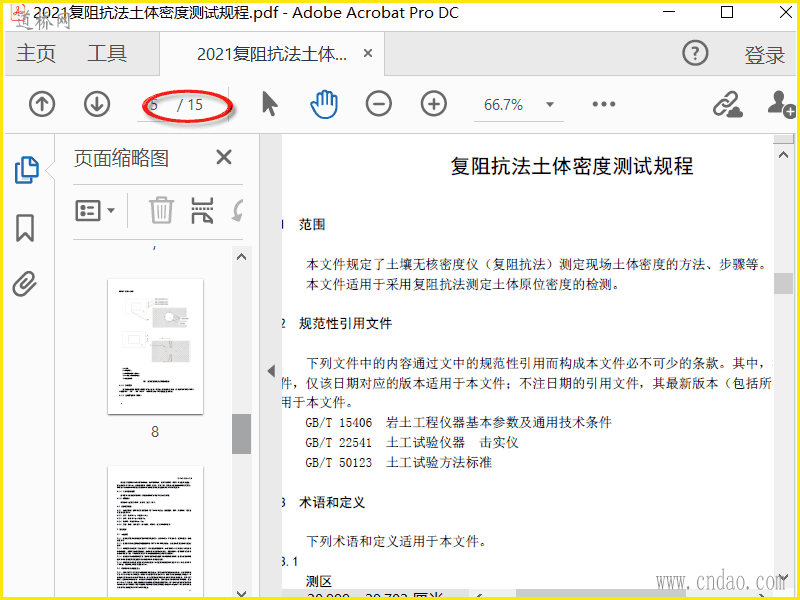Maximize the Acrobat window

point(727,12)
